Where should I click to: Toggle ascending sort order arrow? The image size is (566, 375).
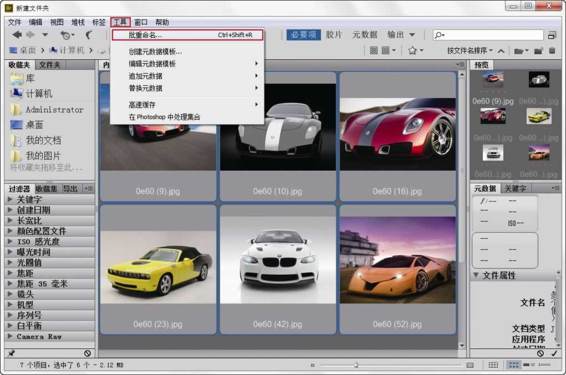(501, 51)
